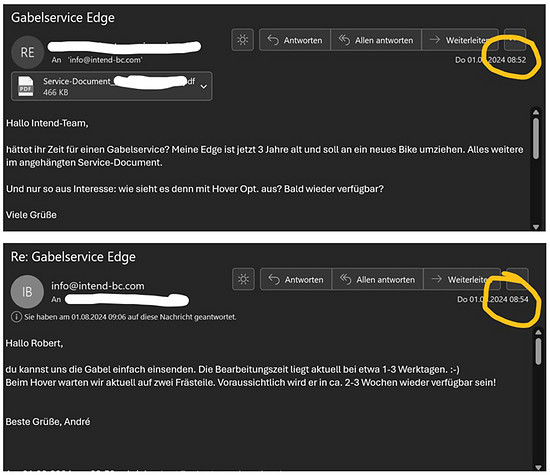Screen dimensions: 550x475
Task: Toggle dark mode sun icon in first email
Action: (243, 40)
